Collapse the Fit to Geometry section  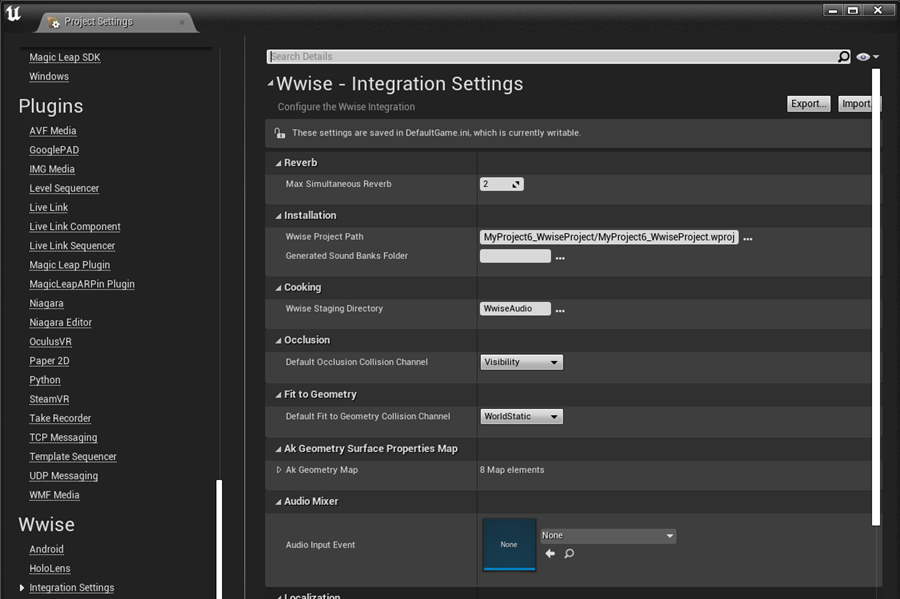pos(278,395)
